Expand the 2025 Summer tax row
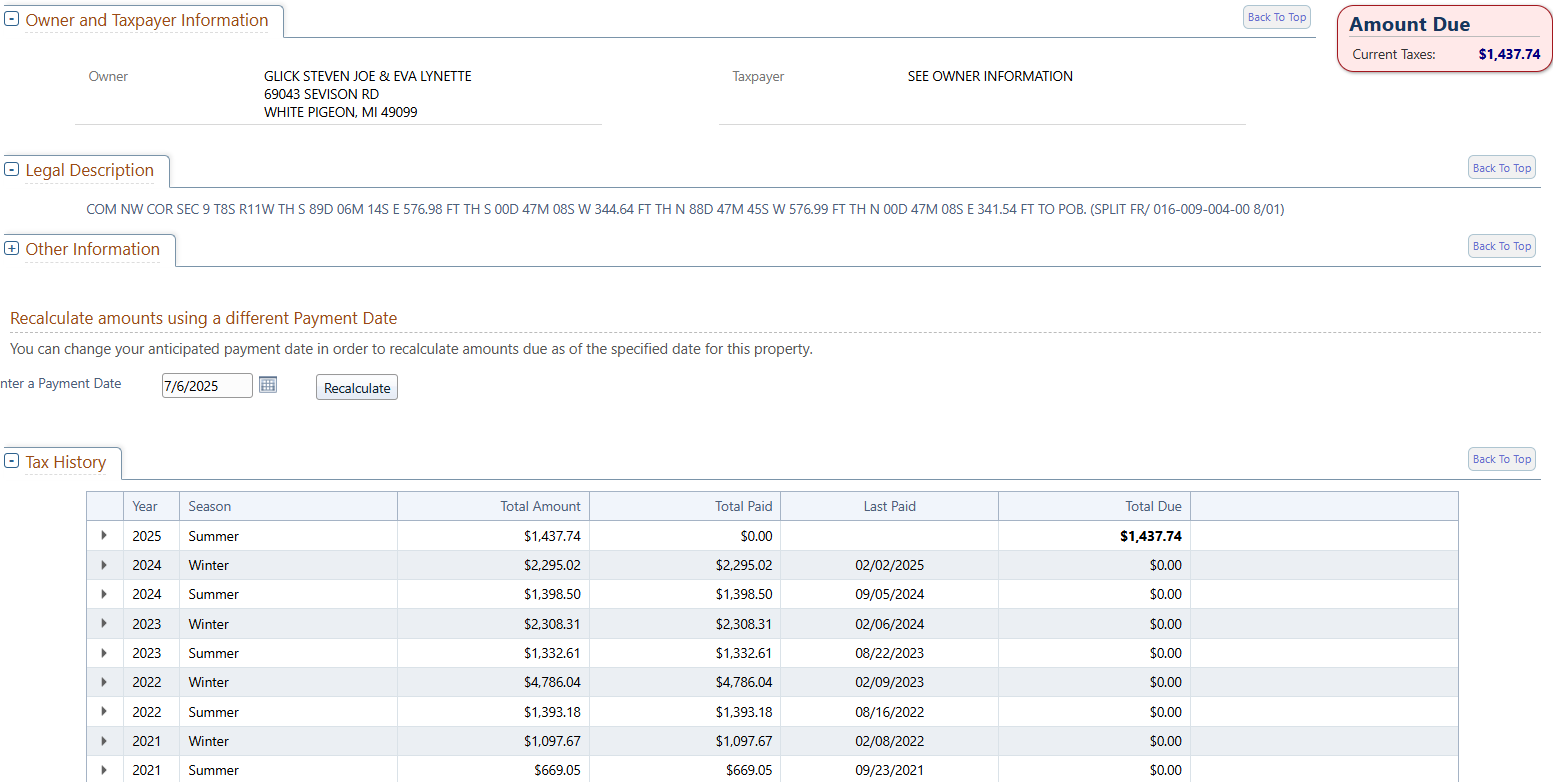 click(x=104, y=536)
